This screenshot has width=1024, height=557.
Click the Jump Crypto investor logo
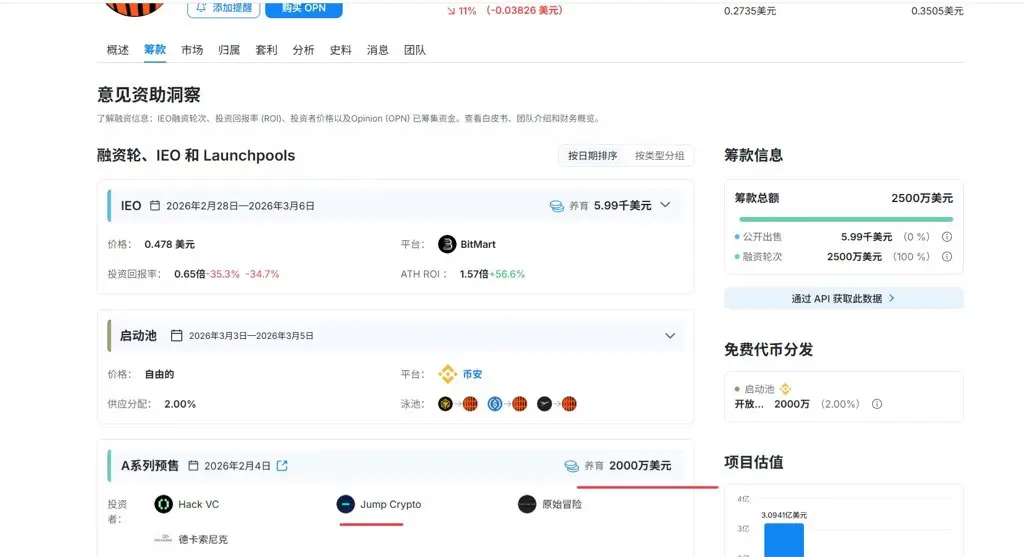(x=345, y=504)
